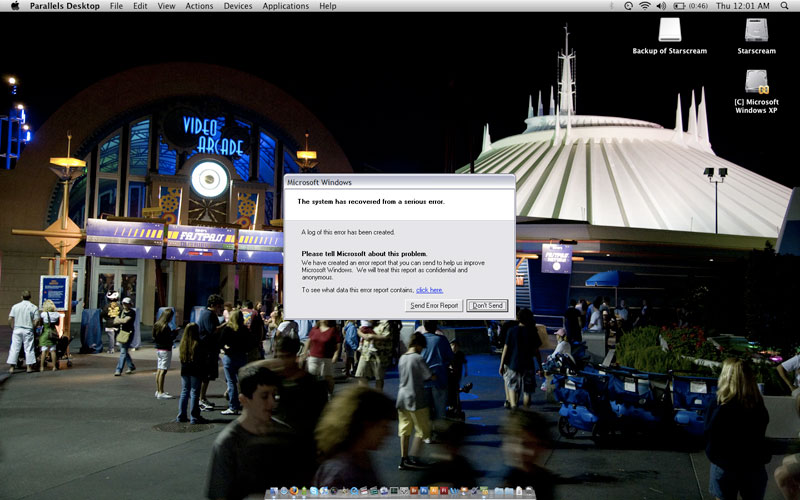Launch Microsoft Word from the Dock
800x500 pixels.
pos(454,491)
